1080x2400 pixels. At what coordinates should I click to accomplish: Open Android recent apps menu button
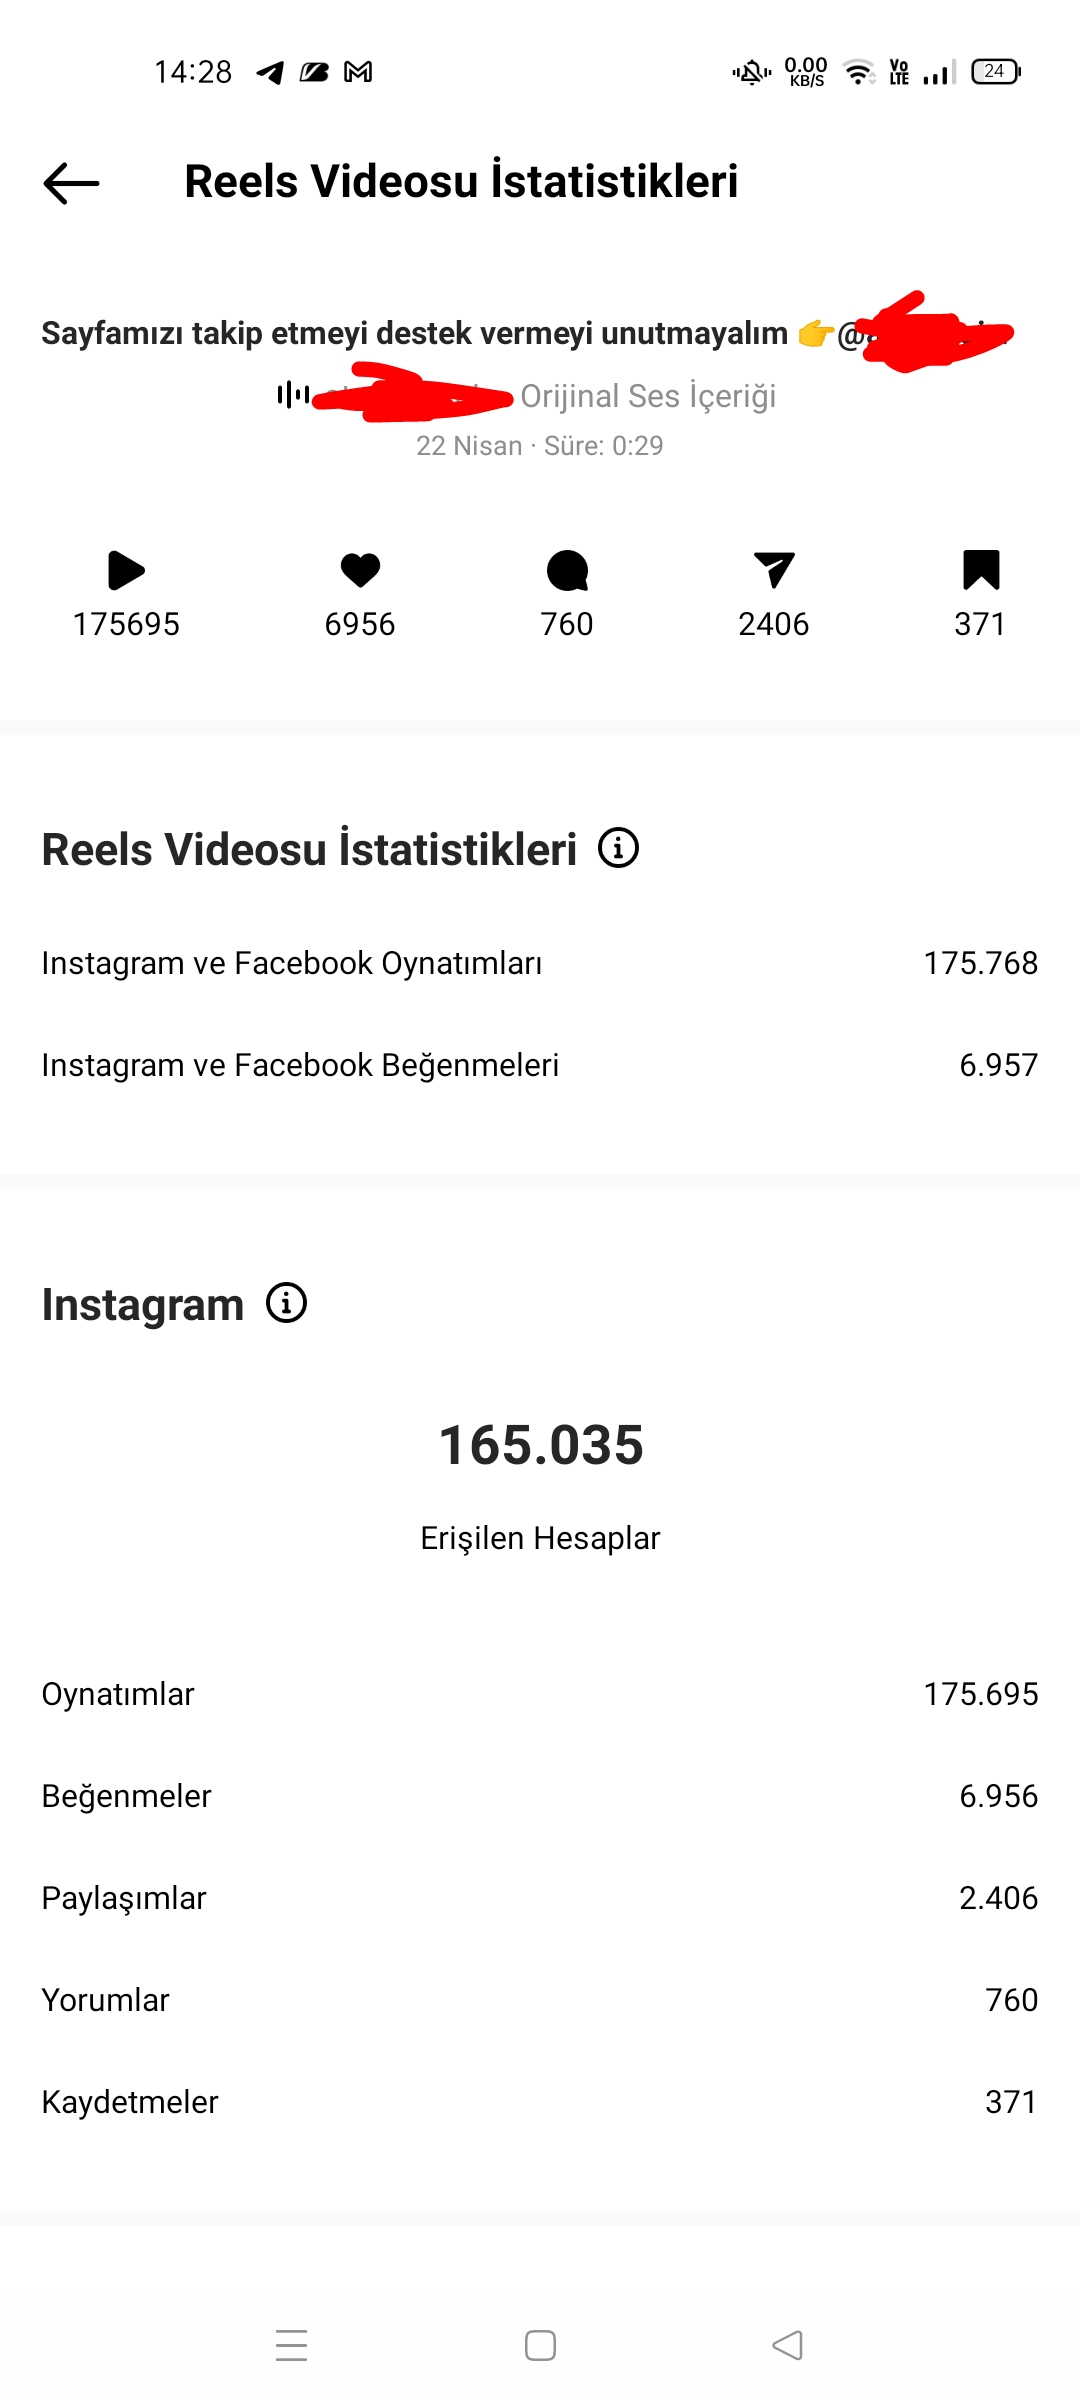[292, 2345]
